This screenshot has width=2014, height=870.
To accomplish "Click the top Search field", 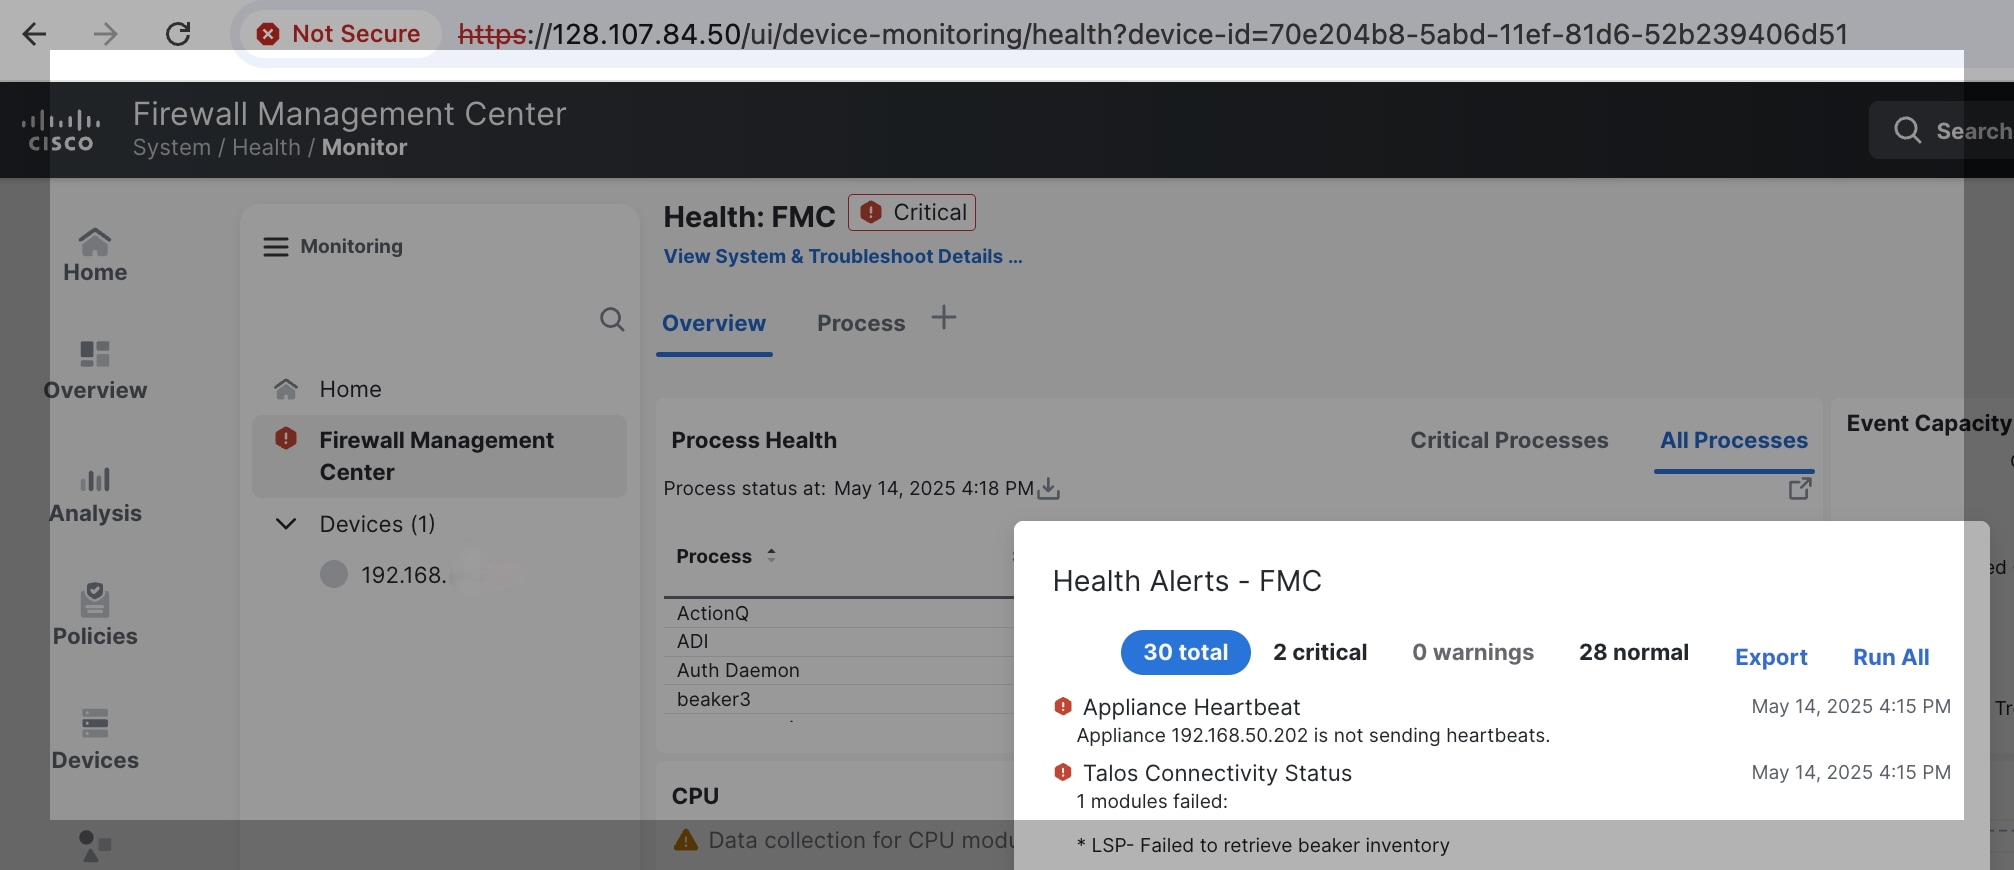I will 1950,131.
